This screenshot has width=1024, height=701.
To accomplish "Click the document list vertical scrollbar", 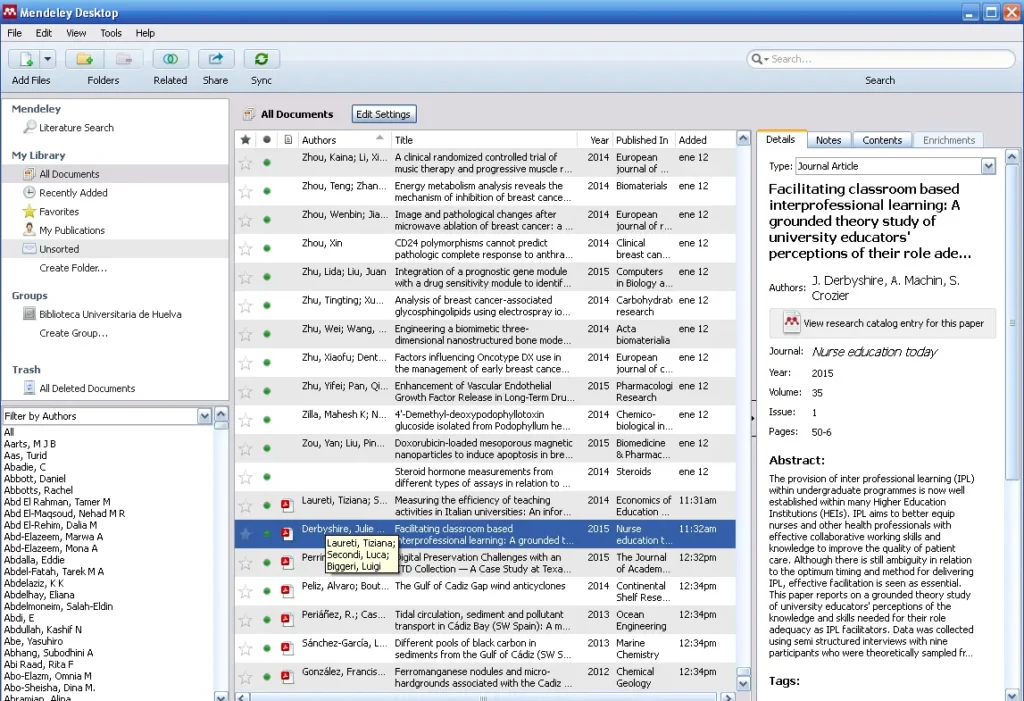I will pos(743,400).
